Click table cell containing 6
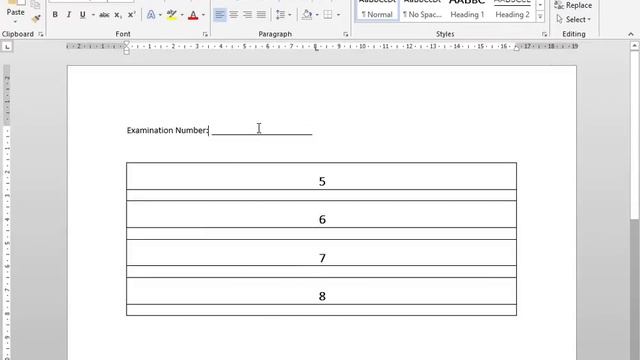Viewport: 640px width, 360px height. click(x=321, y=214)
